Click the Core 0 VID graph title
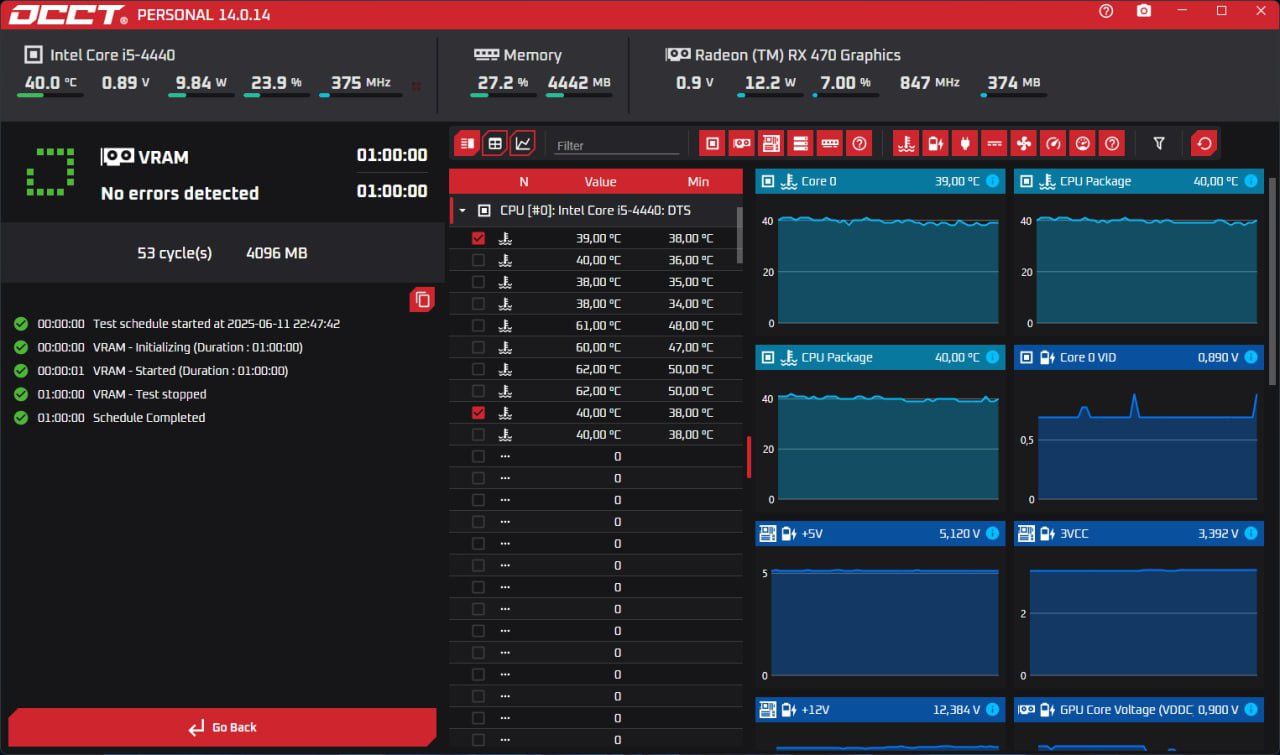Screen dimensions: 1280x755 pos(1088,357)
